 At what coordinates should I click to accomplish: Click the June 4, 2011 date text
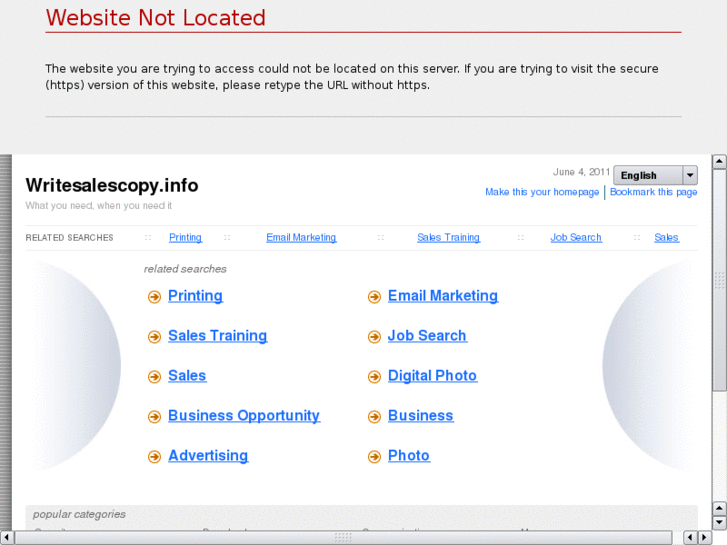coord(581,172)
